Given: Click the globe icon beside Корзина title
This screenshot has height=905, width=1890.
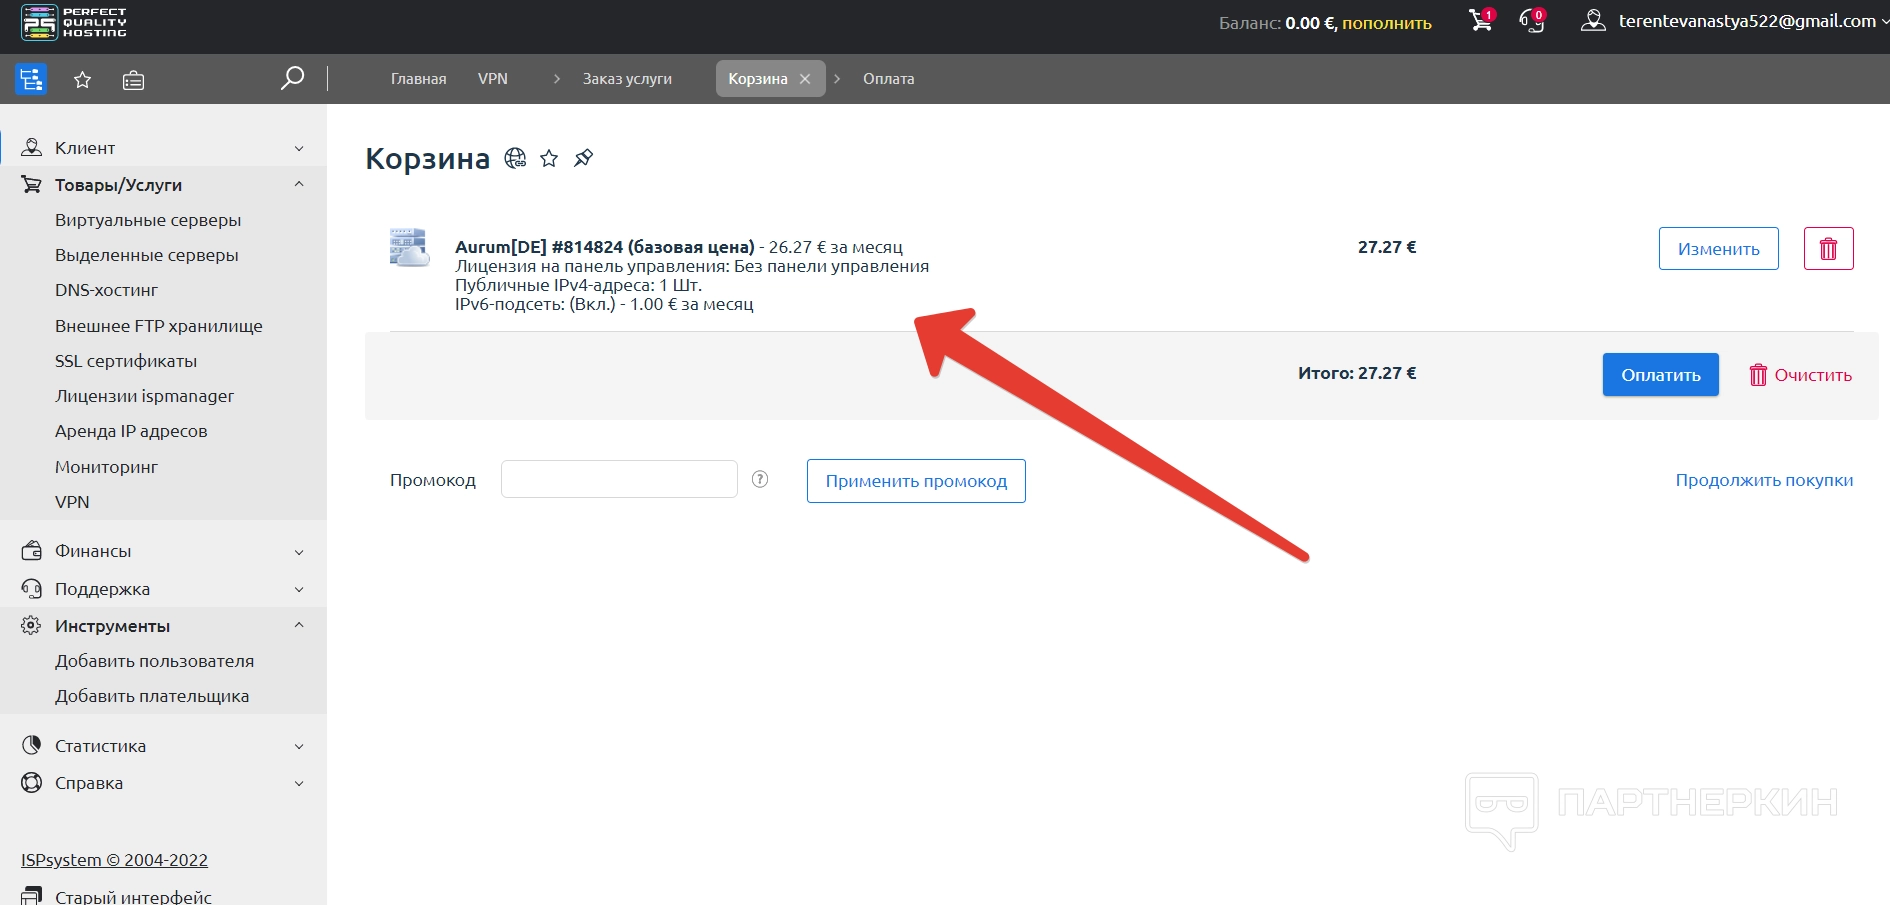Looking at the screenshot, I should click(515, 158).
